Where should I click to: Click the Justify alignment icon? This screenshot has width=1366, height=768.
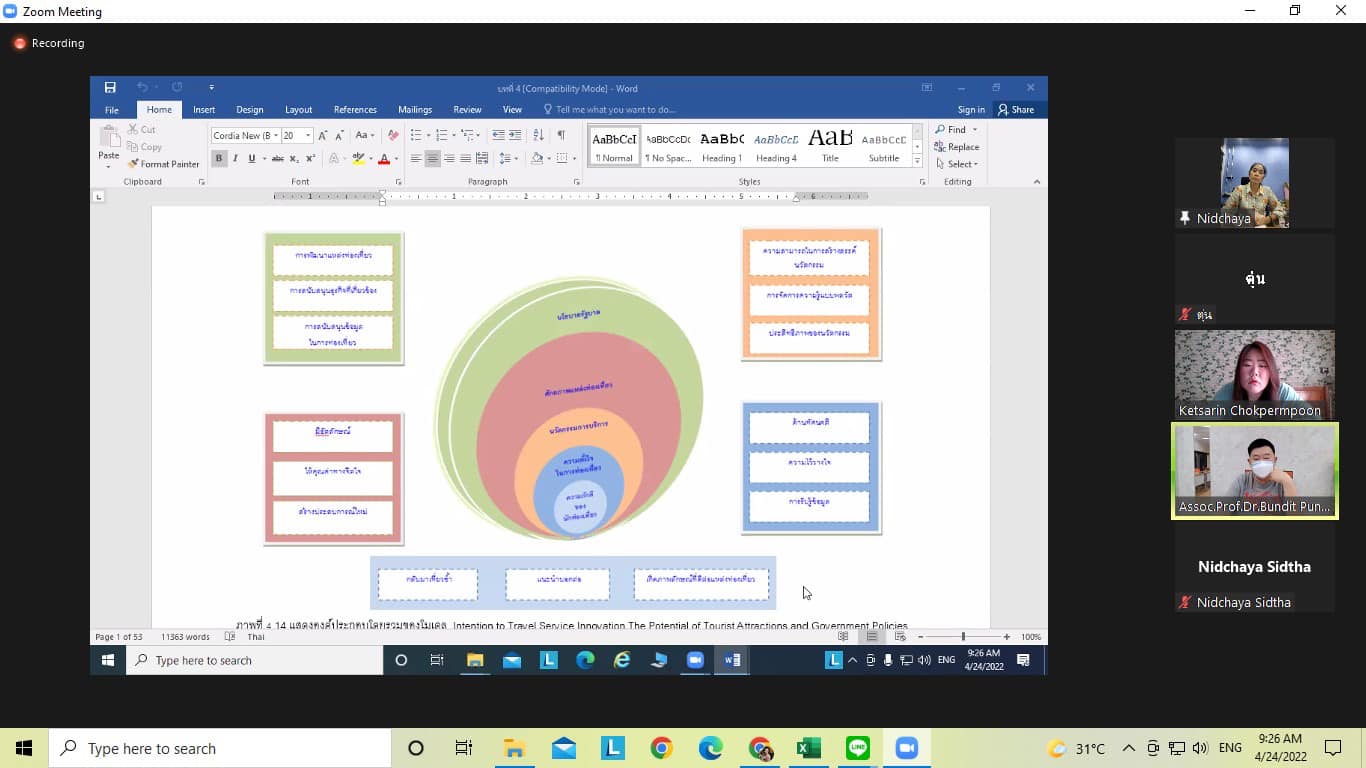coord(465,159)
